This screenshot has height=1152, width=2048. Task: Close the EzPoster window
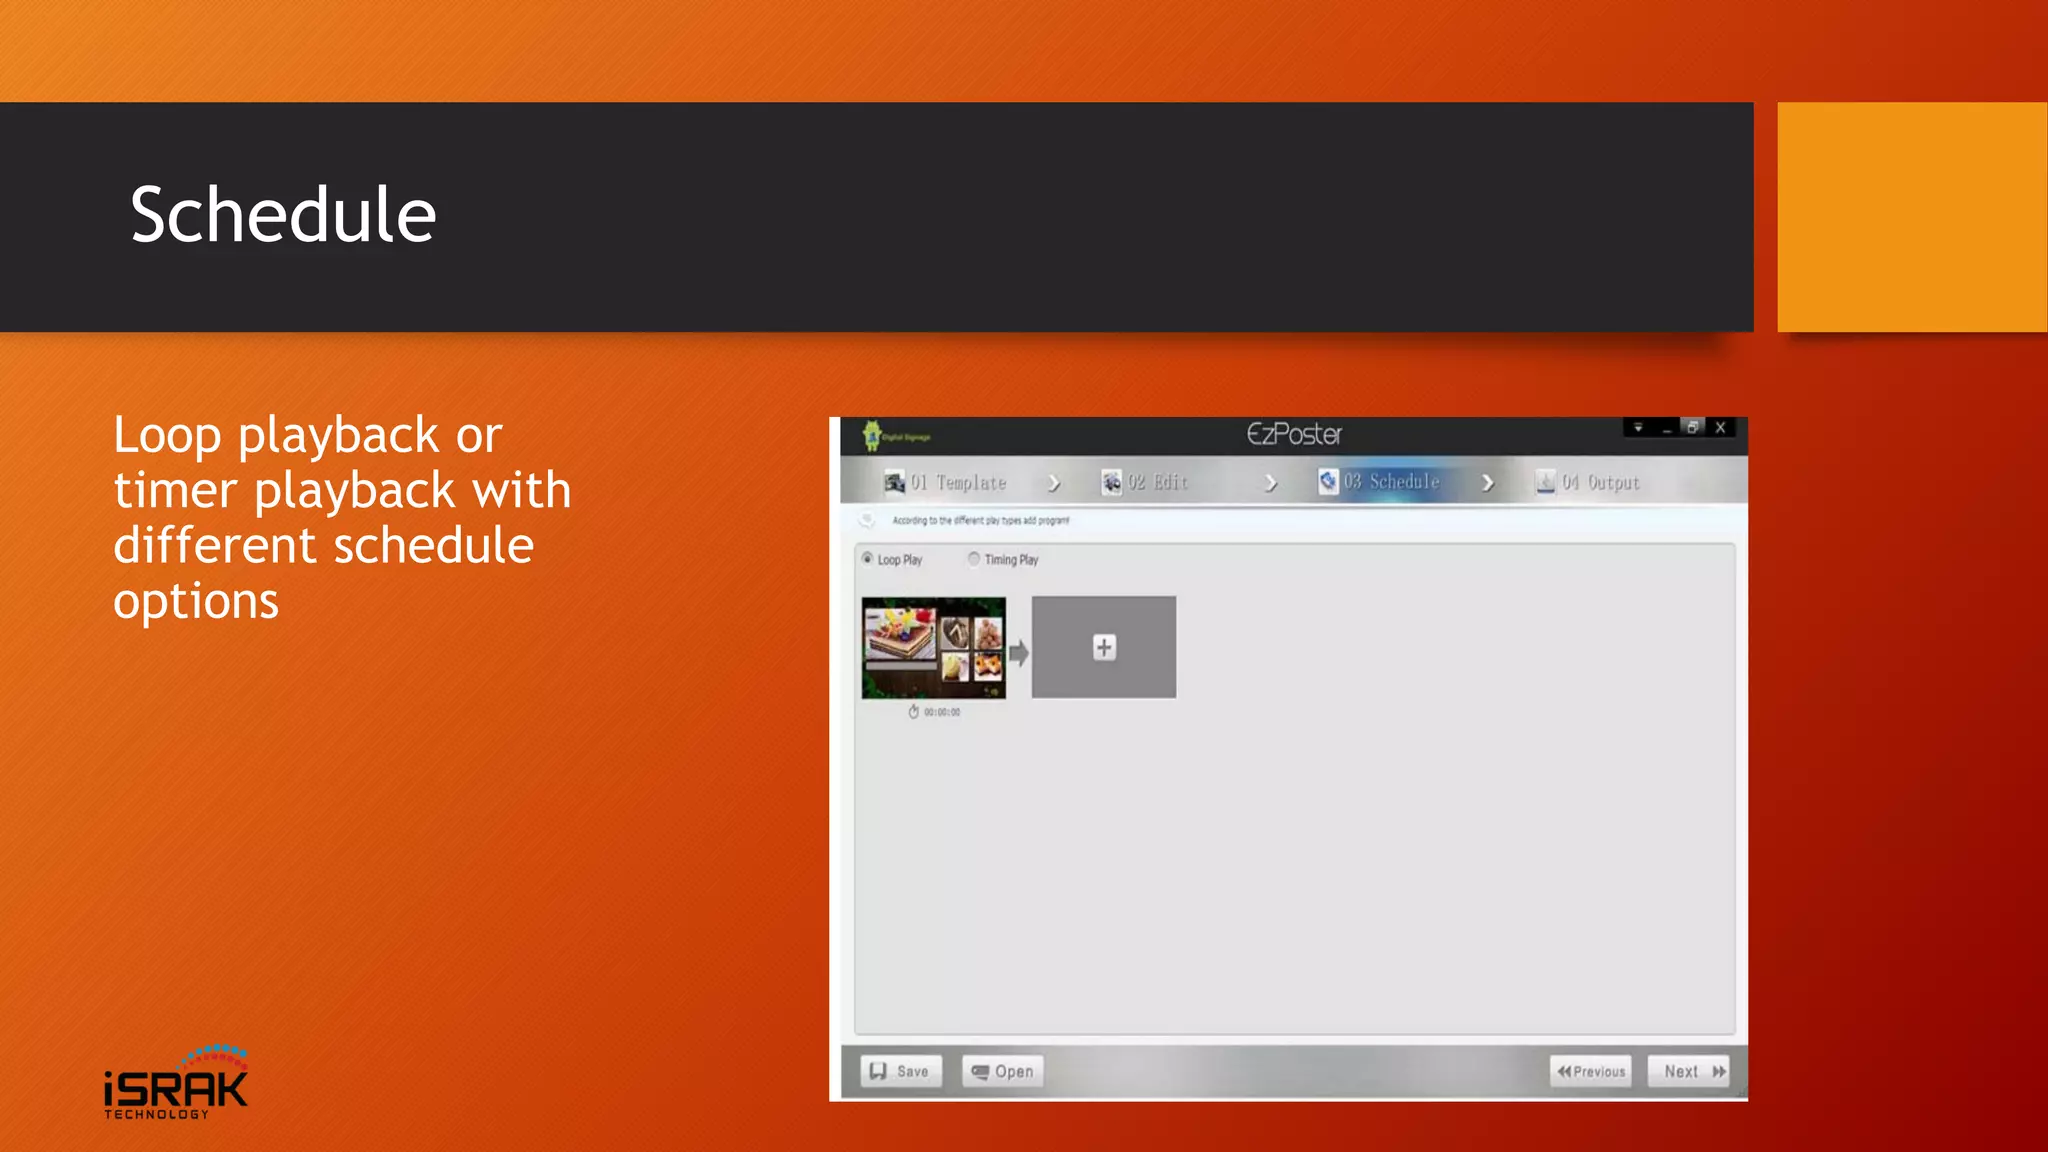point(1721,427)
